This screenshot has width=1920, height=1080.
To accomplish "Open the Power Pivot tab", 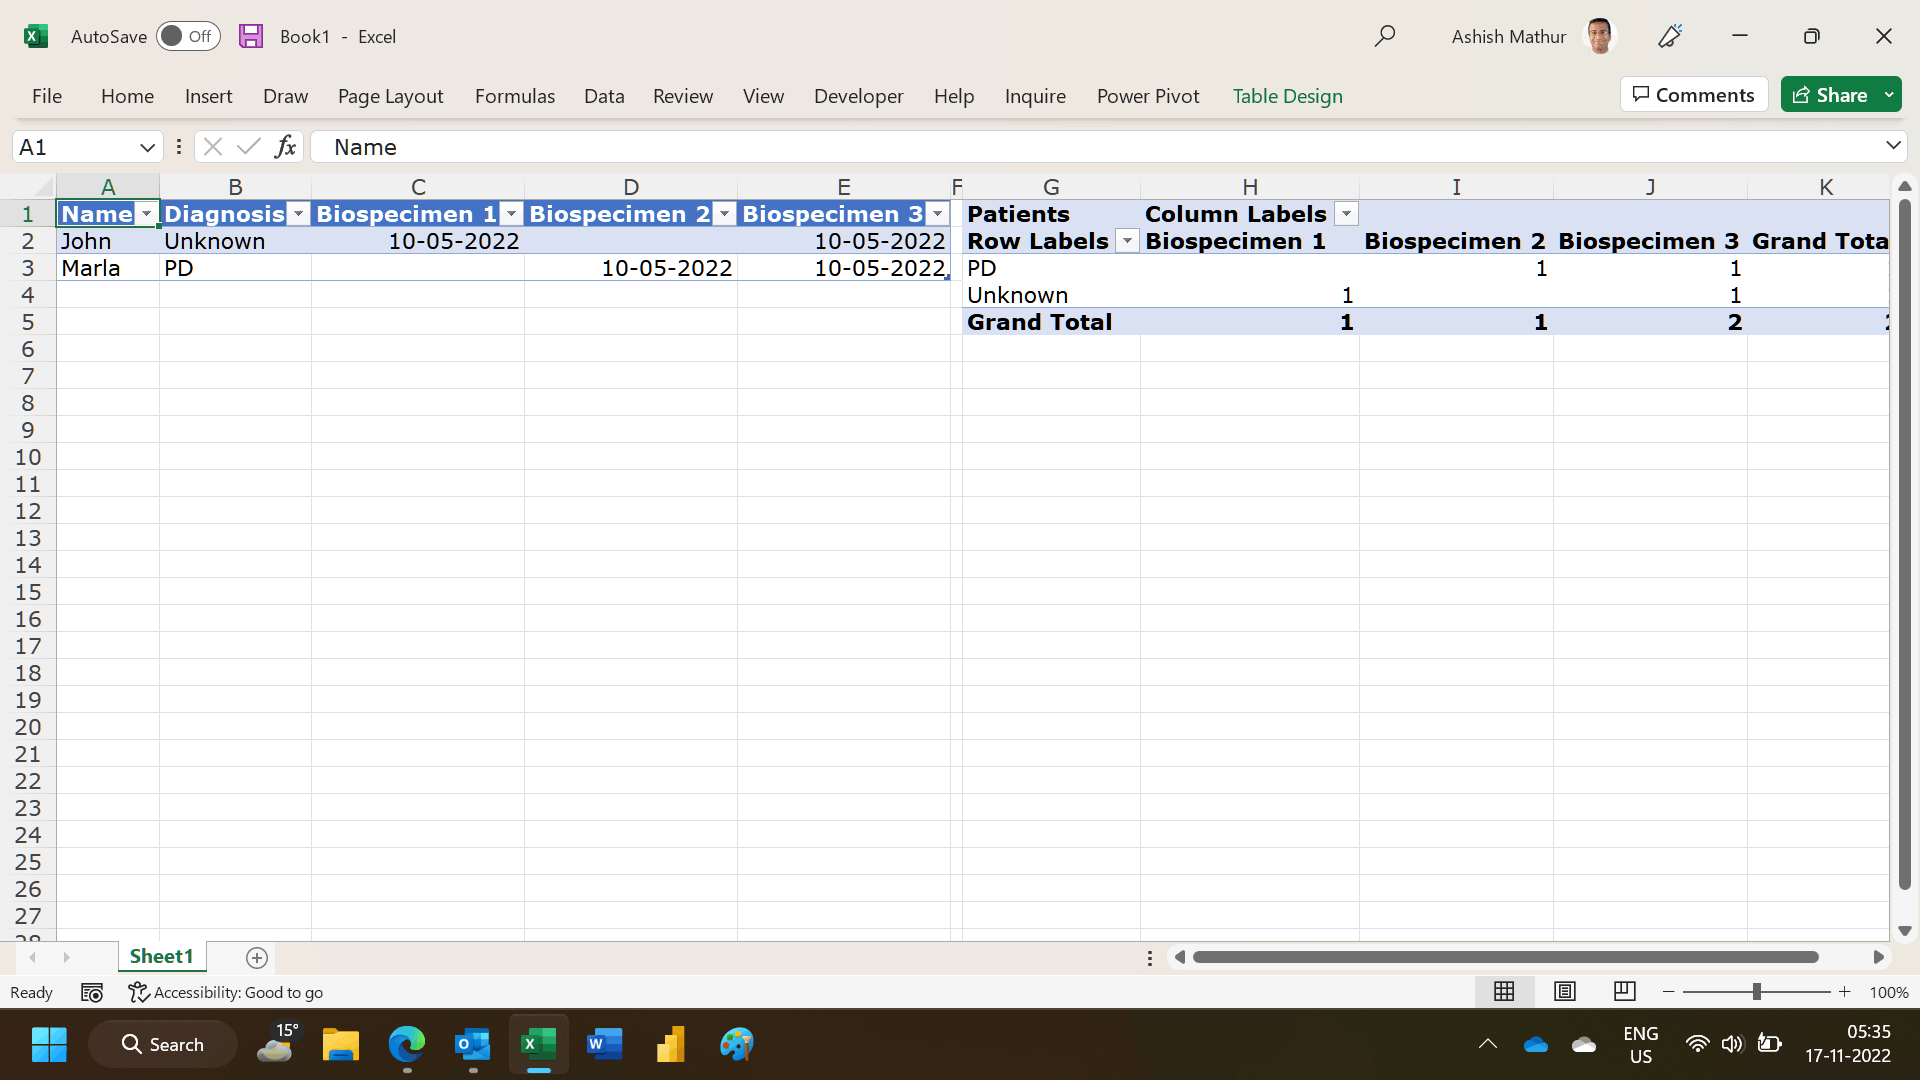I will coord(1148,96).
